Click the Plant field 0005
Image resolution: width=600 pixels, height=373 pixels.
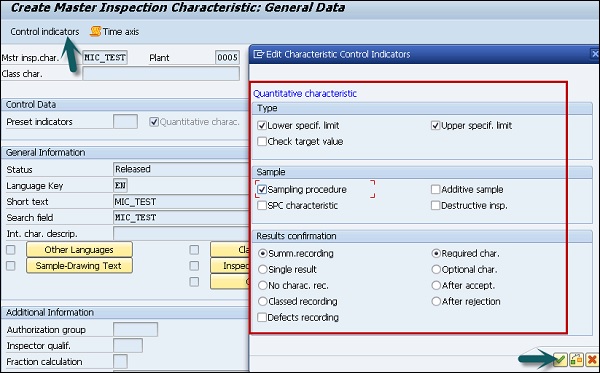coord(227,58)
